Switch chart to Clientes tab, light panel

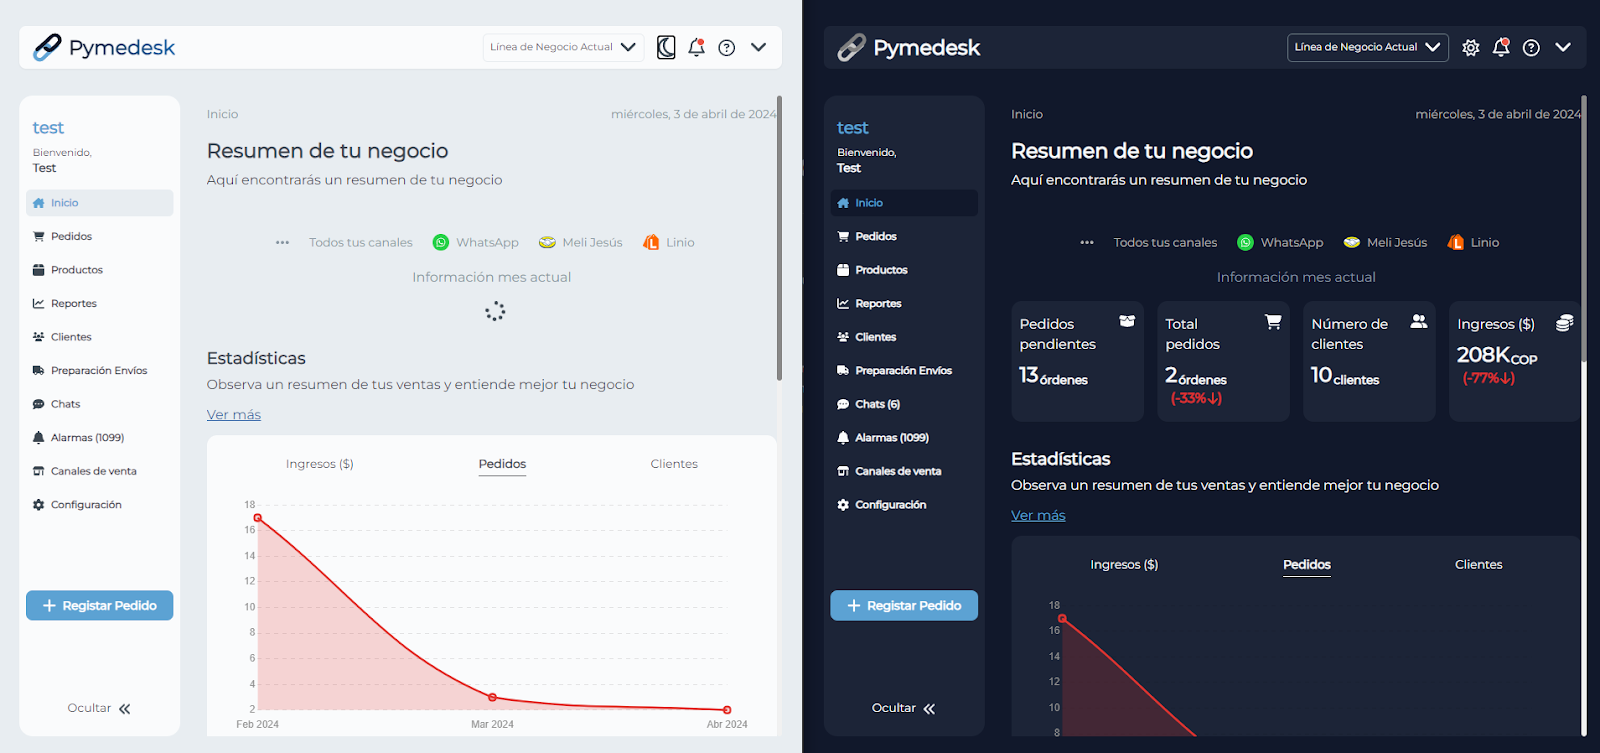point(674,464)
